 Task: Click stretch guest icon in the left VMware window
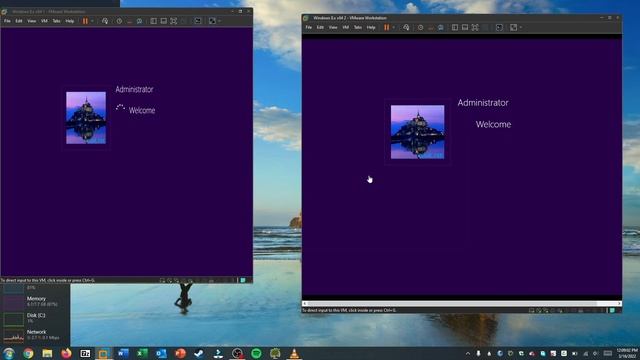212,21
